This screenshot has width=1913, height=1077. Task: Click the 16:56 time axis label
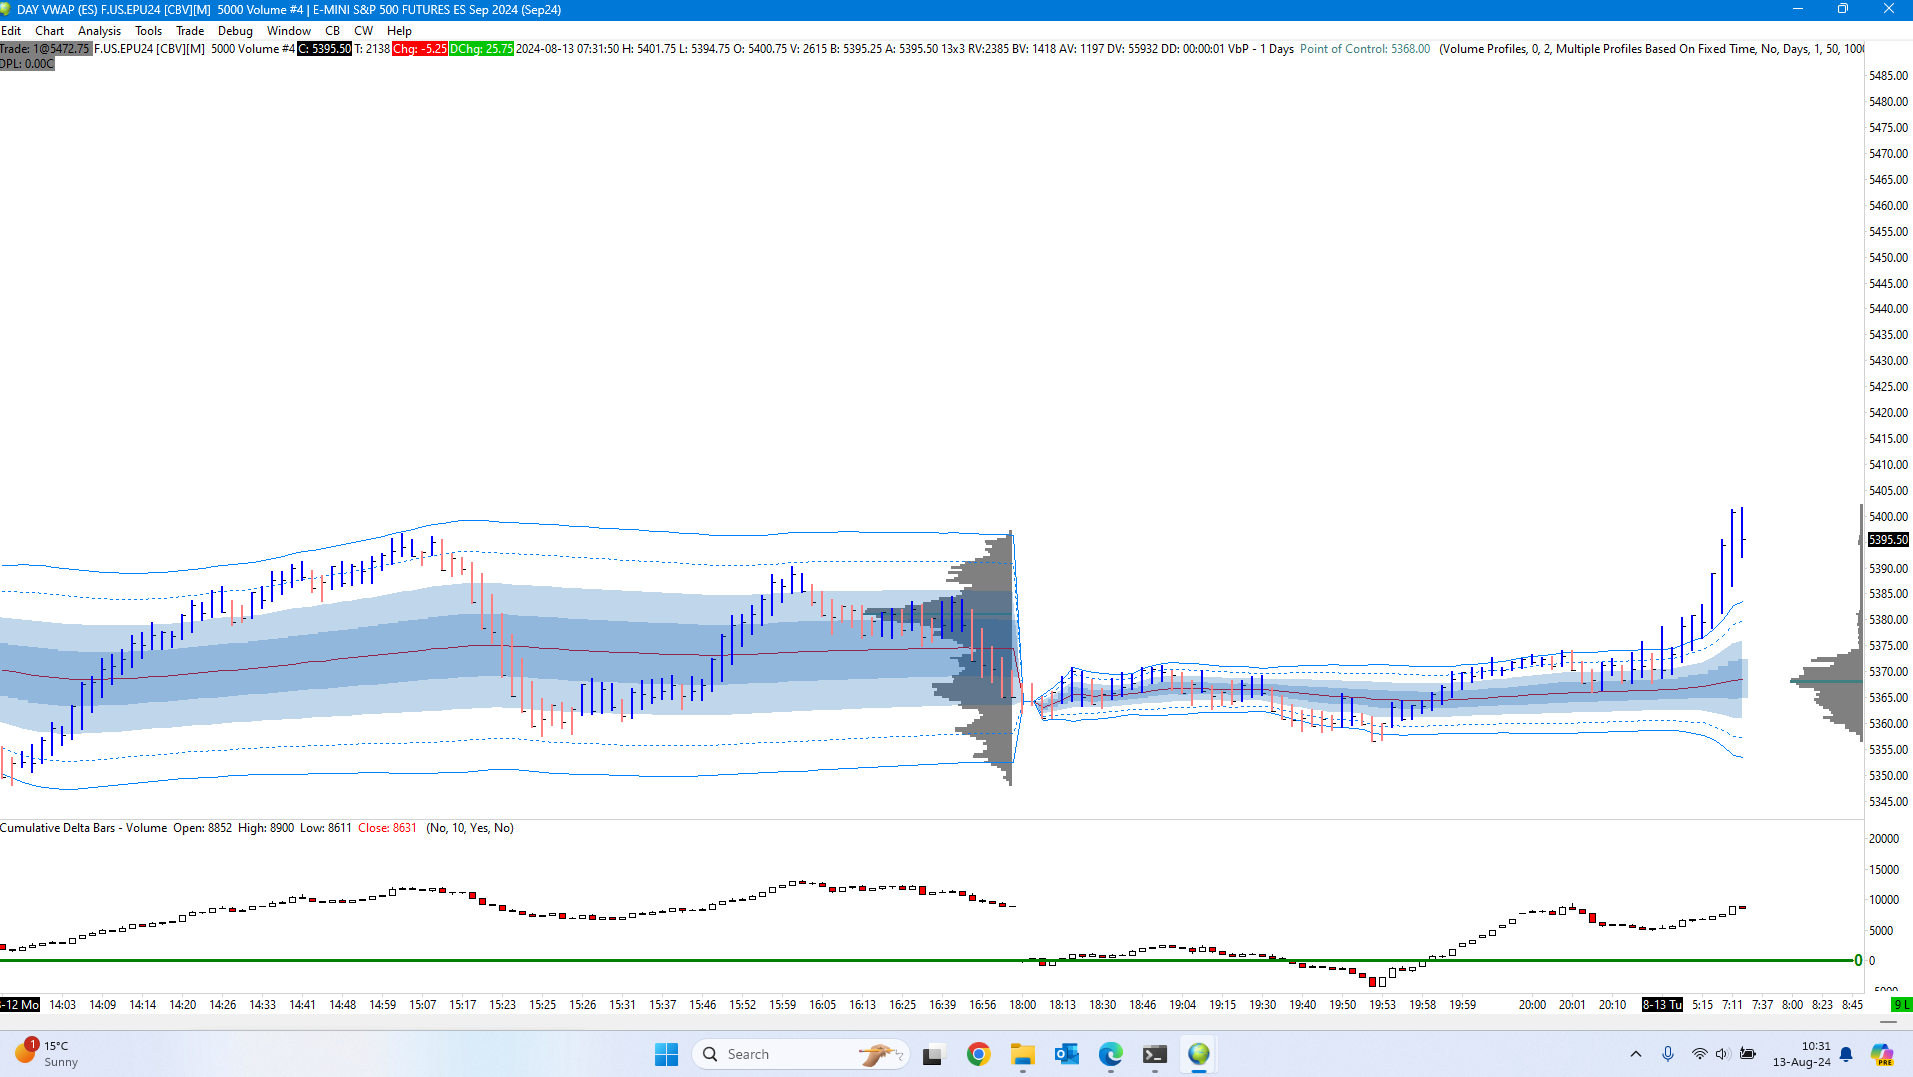(982, 1005)
